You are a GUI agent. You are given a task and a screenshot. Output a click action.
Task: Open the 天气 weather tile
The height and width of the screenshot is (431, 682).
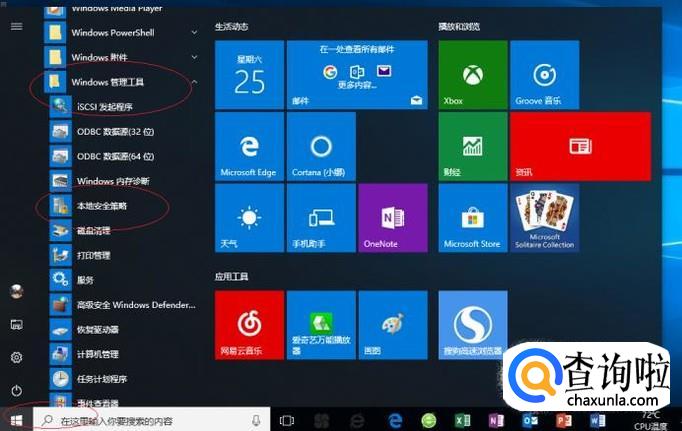click(249, 218)
